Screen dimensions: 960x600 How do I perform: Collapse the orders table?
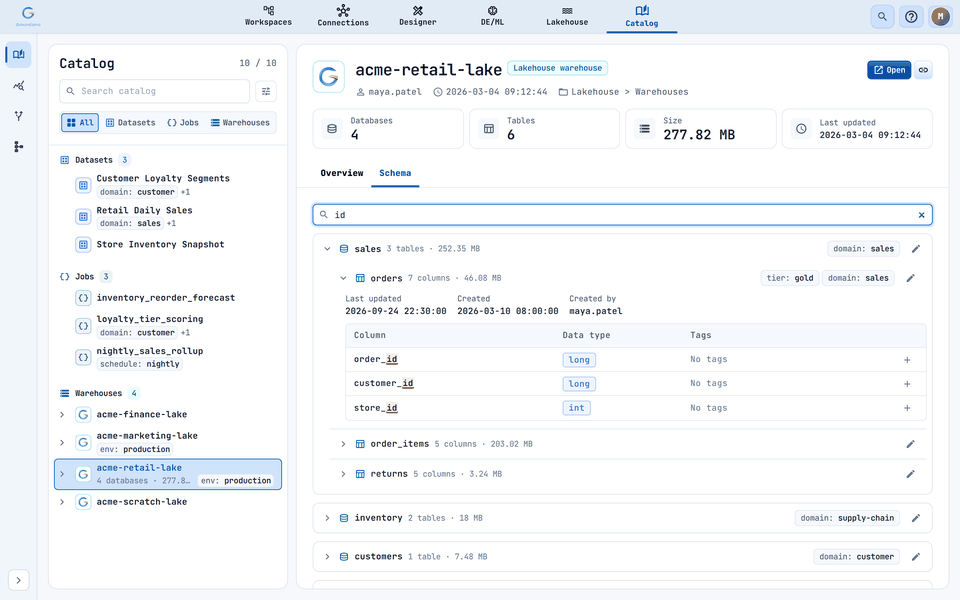click(343, 278)
